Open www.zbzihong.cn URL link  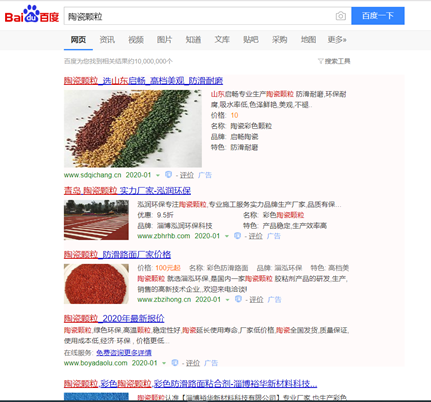[x=164, y=300]
